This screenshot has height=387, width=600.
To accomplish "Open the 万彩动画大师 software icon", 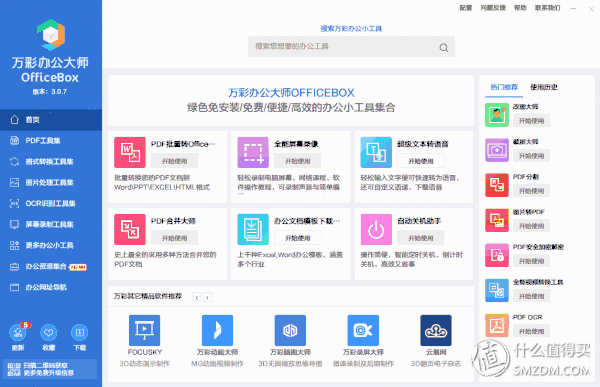I will tap(217, 330).
